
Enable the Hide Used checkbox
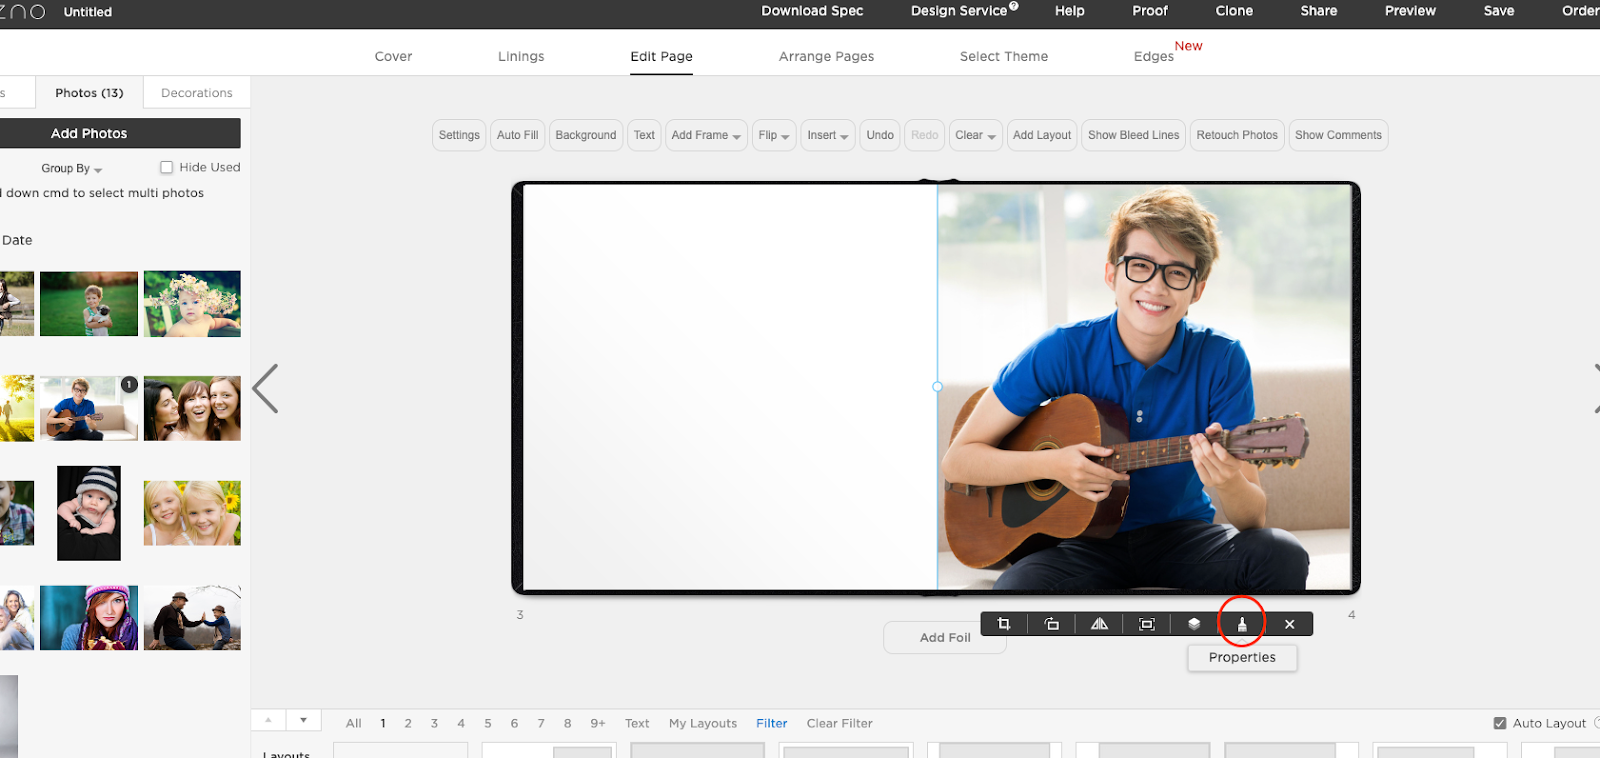[167, 168]
